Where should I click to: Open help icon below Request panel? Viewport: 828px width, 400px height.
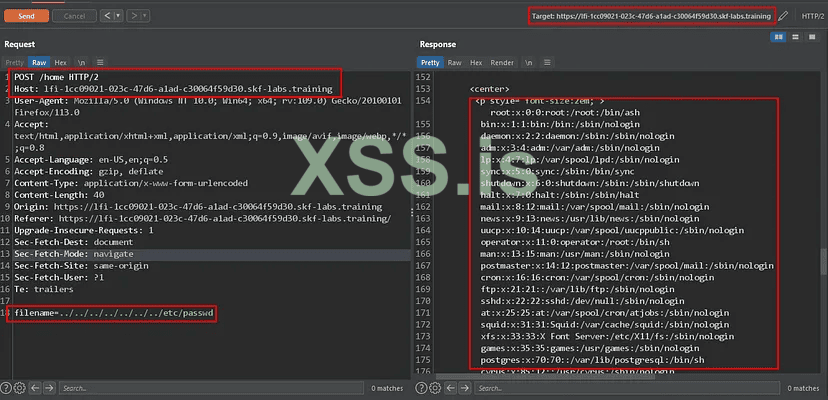click(6, 388)
